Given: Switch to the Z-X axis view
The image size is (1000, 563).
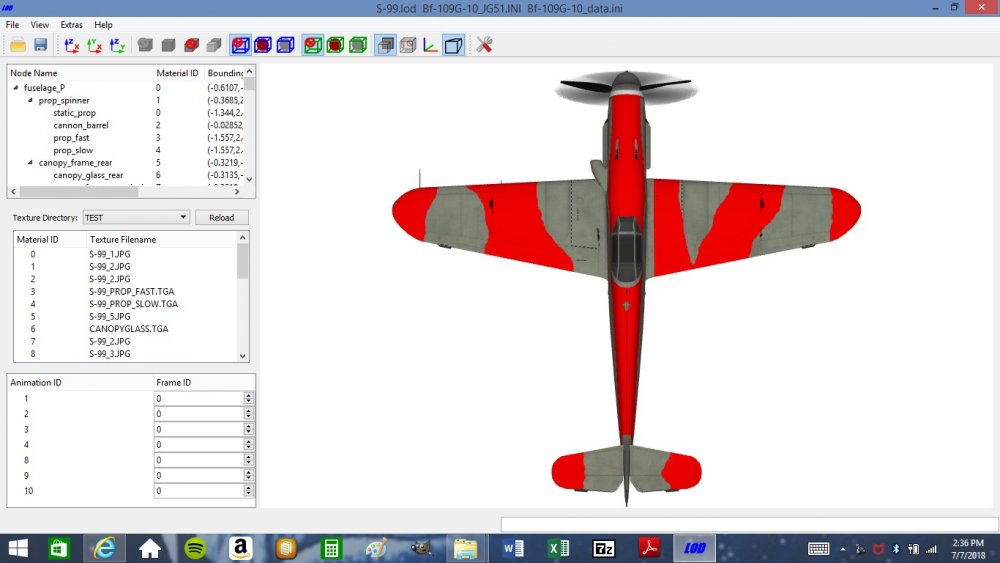Looking at the screenshot, I should pyautogui.click(x=71, y=45).
